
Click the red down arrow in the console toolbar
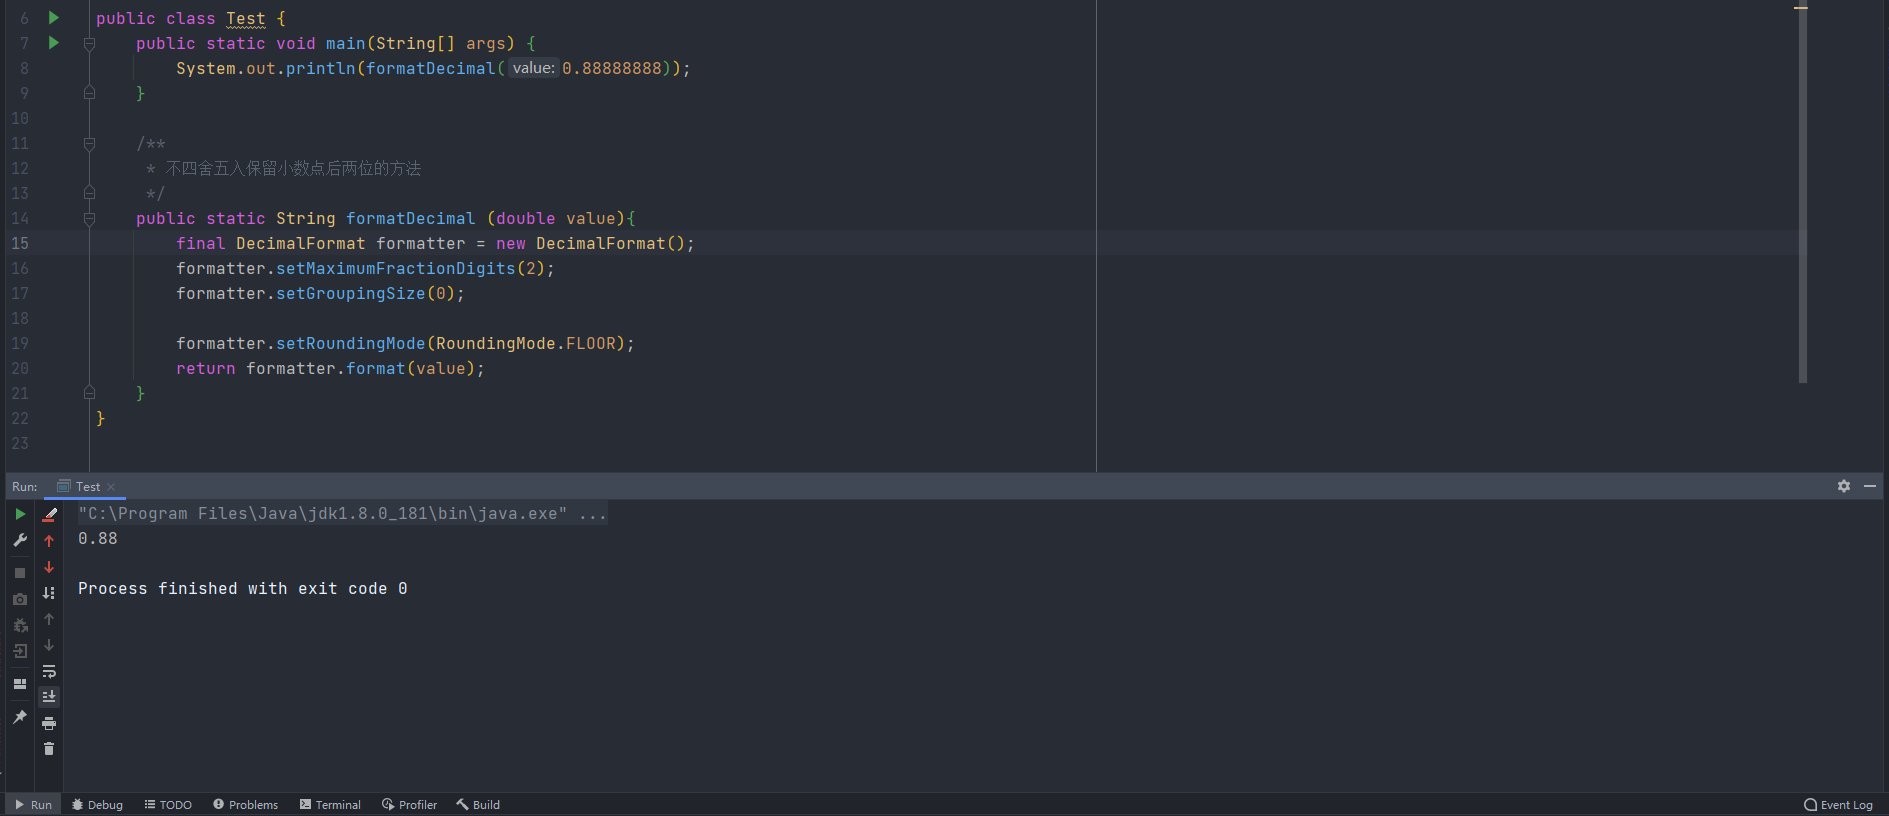click(49, 567)
